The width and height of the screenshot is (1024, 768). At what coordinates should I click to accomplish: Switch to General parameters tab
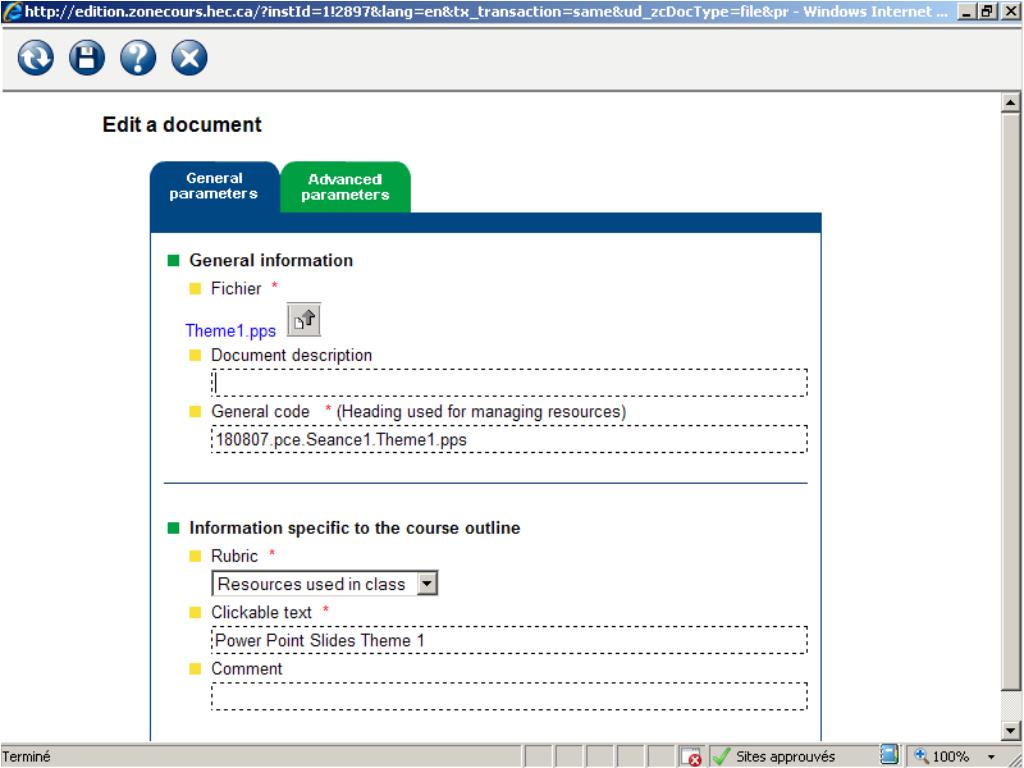214,187
